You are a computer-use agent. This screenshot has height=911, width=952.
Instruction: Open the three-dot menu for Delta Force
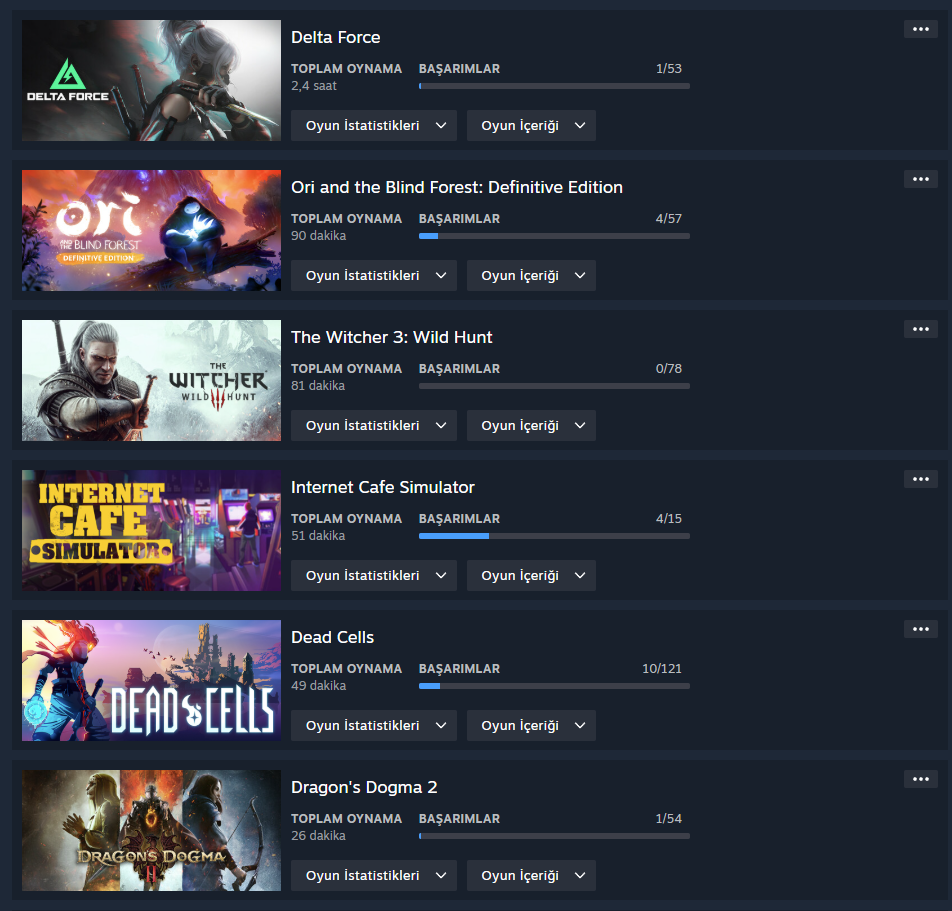pos(920,29)
